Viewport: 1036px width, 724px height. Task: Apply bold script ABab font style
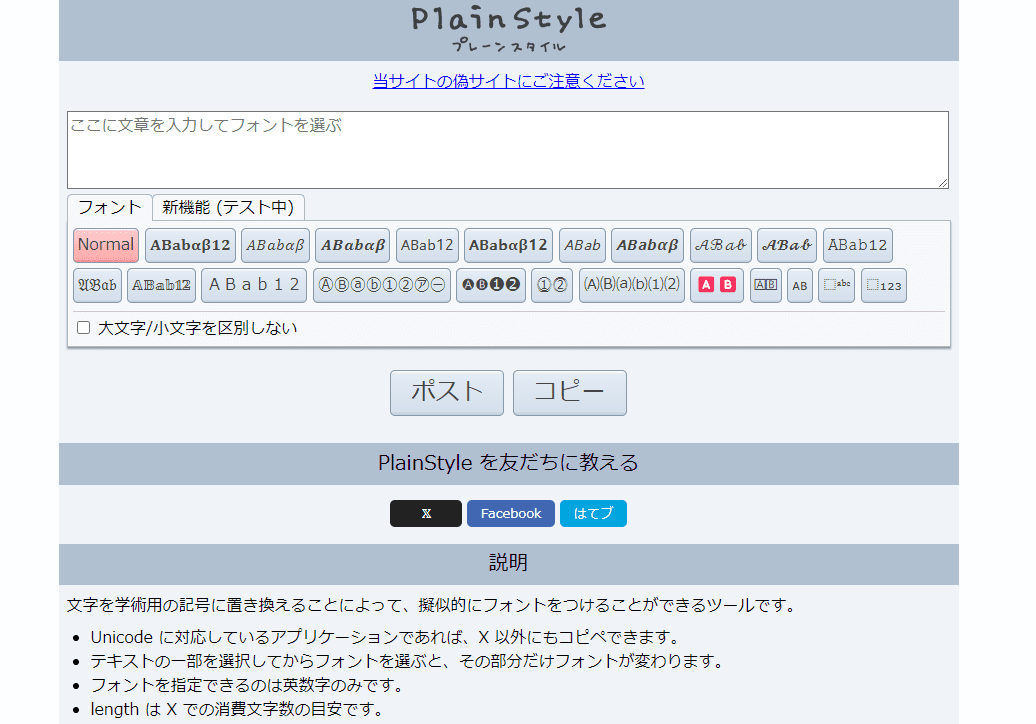[787, 245]
